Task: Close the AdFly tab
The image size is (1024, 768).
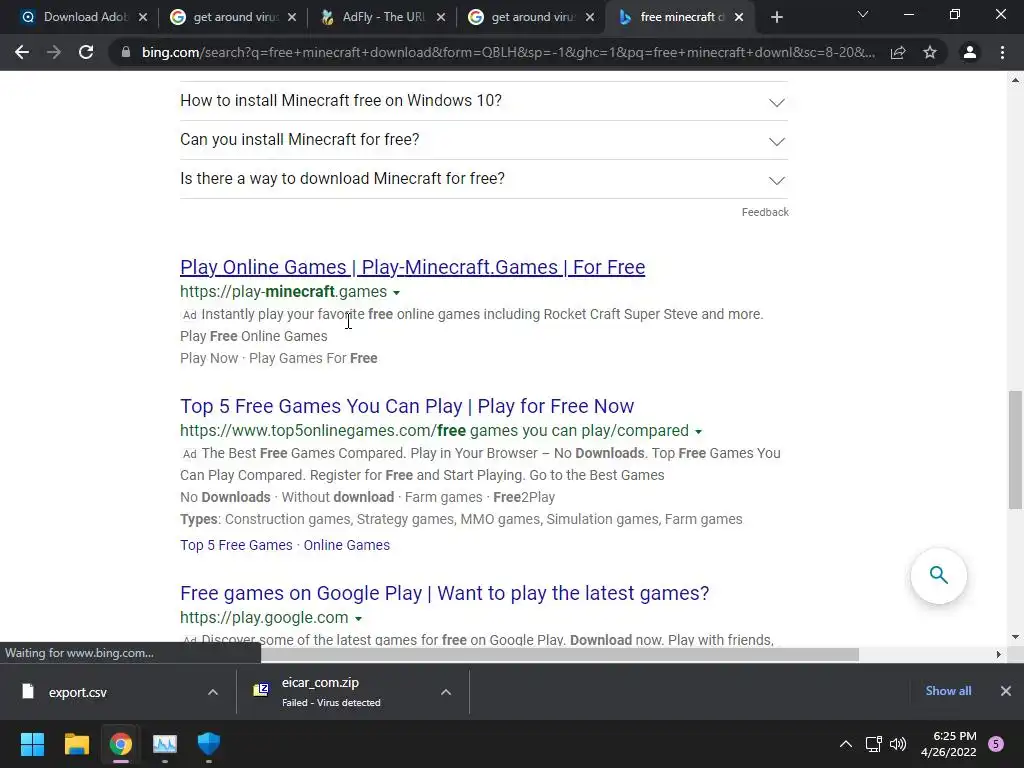Action: point(441,18)
